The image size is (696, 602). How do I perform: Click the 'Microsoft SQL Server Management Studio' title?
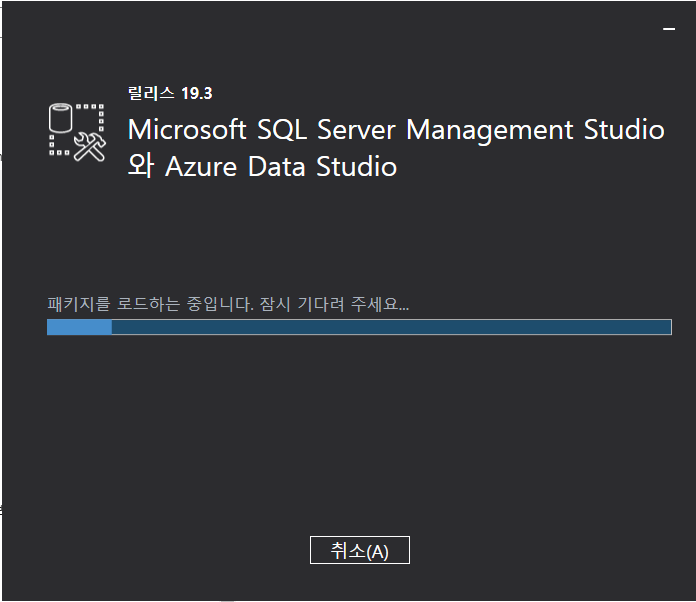point(396,130)
